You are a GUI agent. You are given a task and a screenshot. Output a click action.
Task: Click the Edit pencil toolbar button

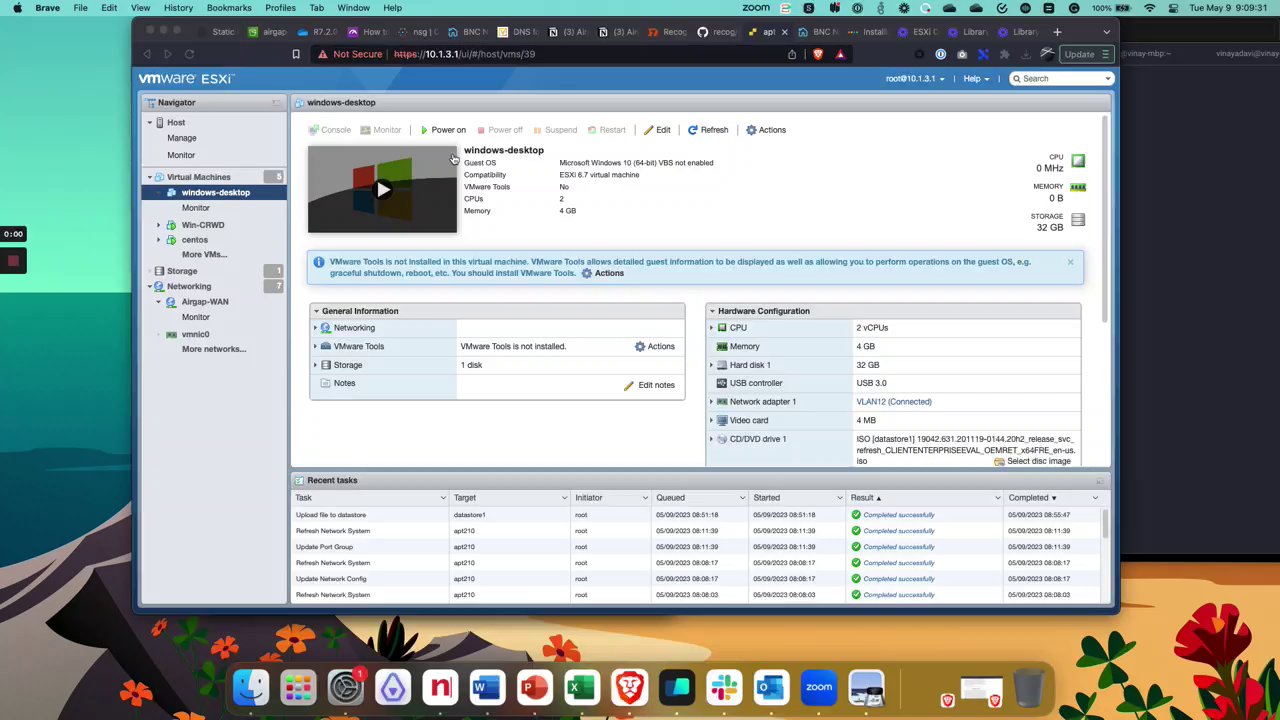657,130
